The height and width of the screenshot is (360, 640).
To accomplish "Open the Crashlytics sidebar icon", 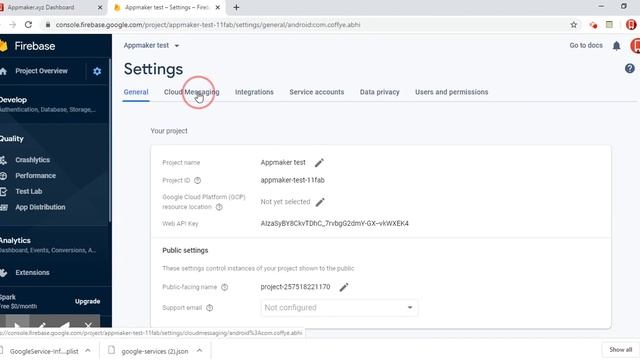I will pos(3,160).
